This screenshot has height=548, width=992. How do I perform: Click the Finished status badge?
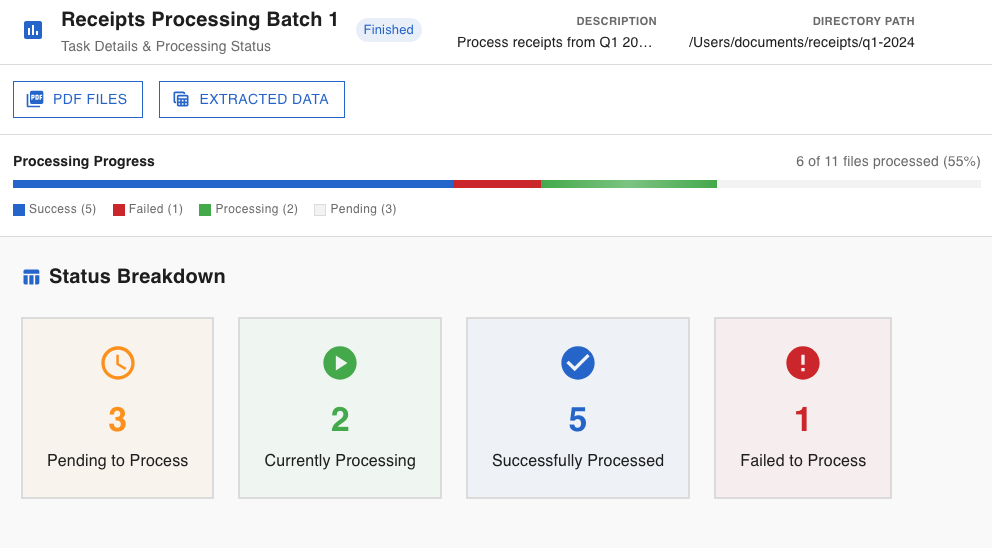(x=389, y=30)
